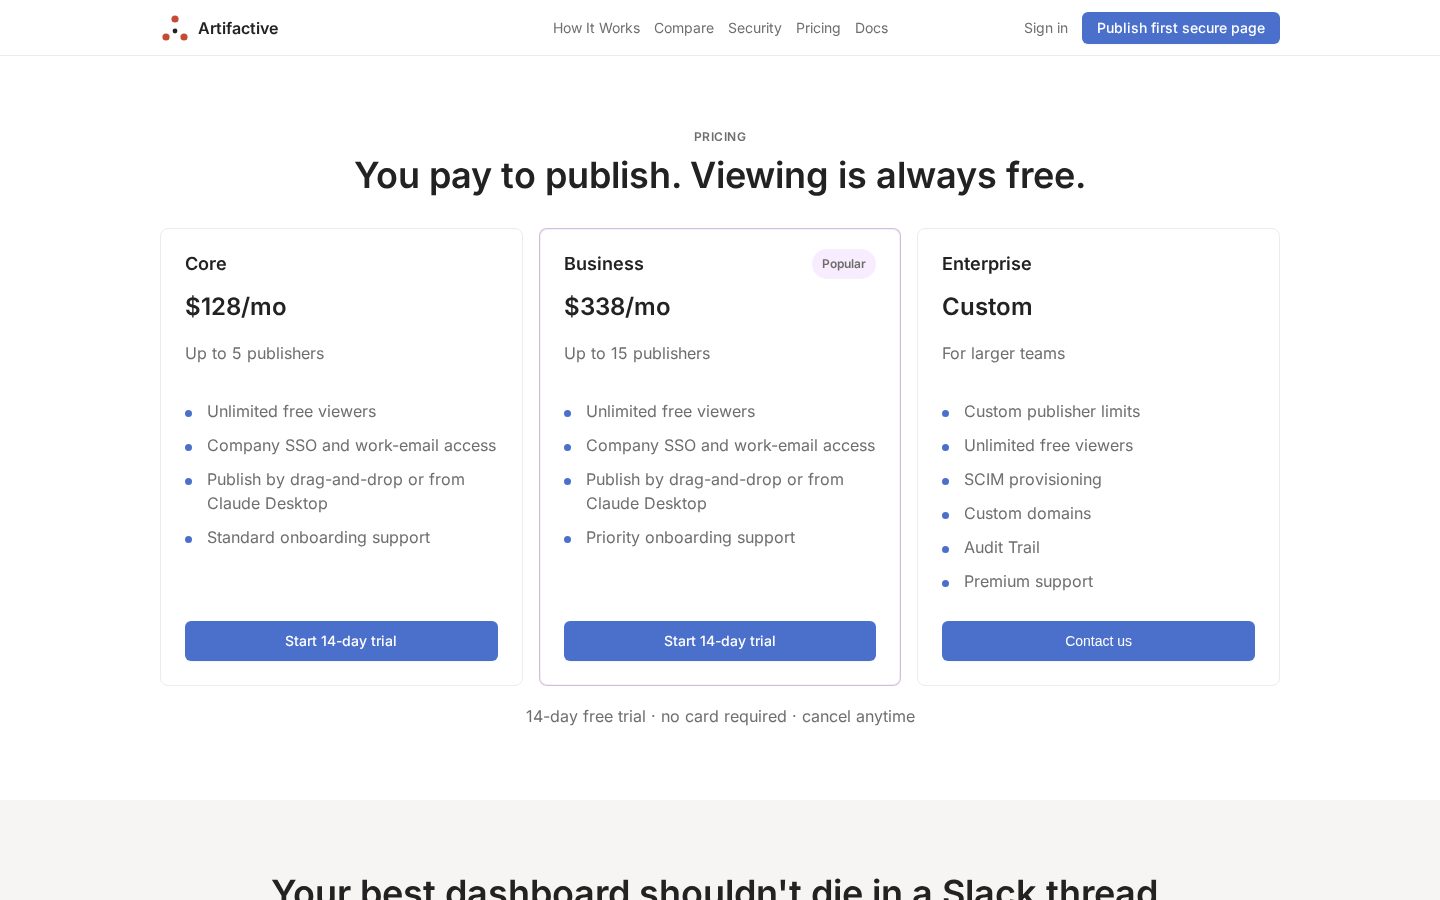Click Business 'Company SSO and work-email access'
The image size is (1440, 900).
(730, 445)
